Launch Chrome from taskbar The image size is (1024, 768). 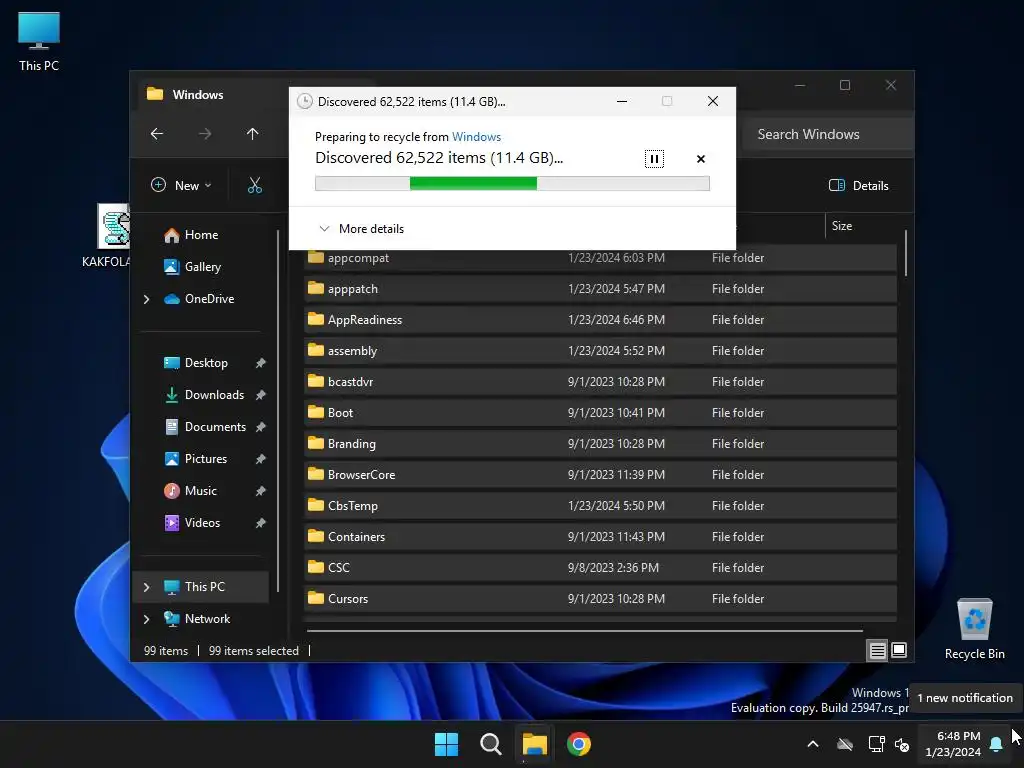click(579, 744)
